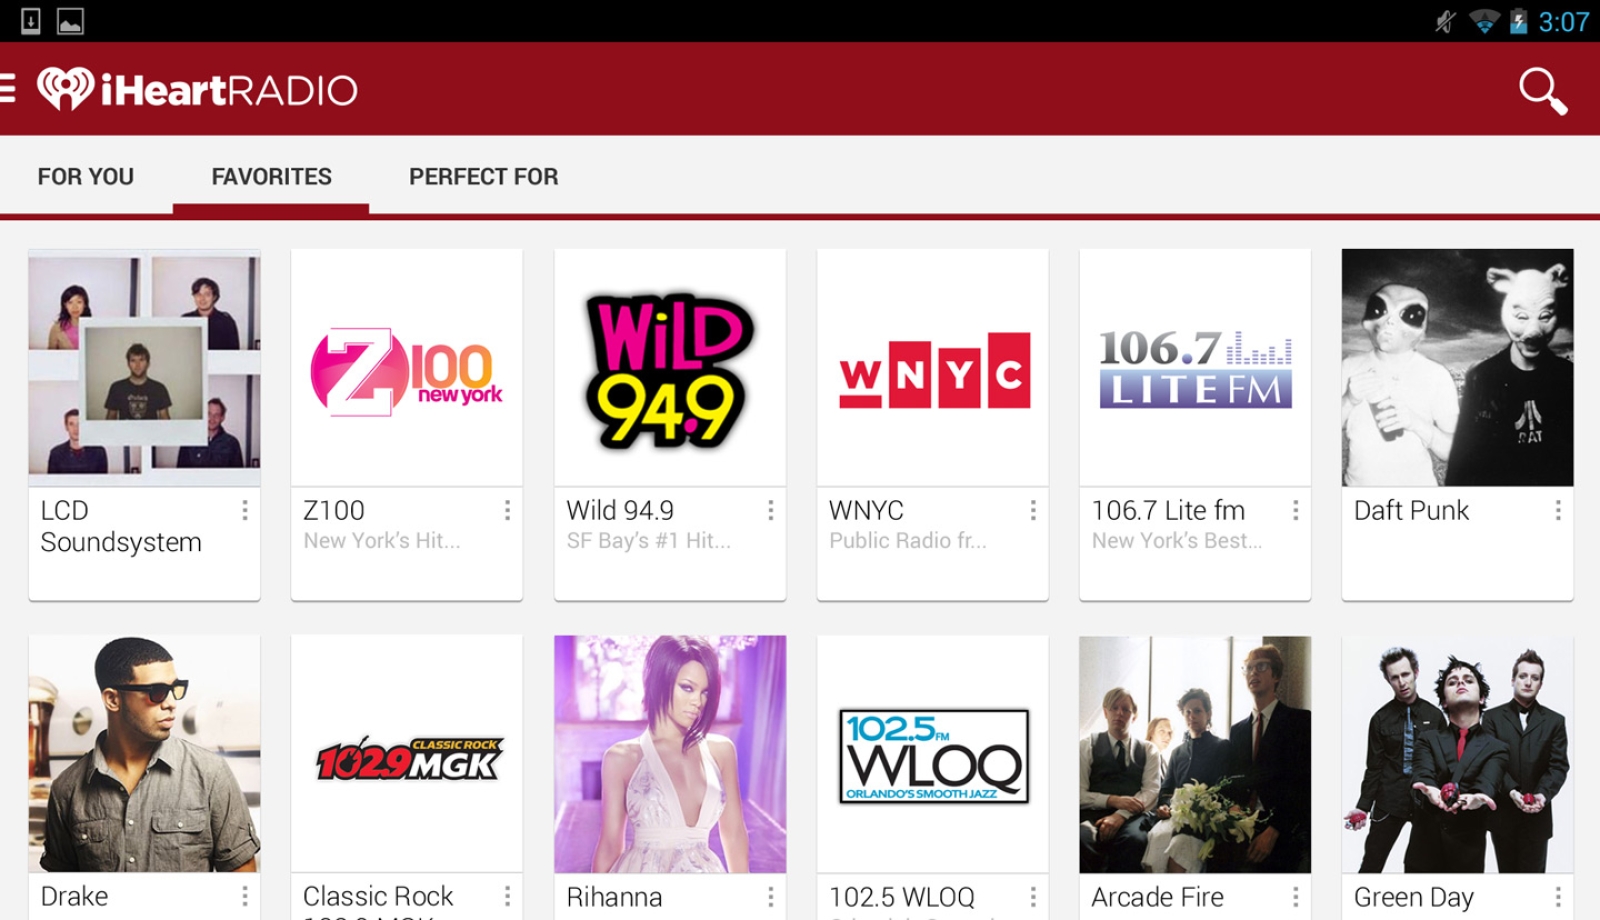Play the WNYC station logo
This screenshot has width=1600, height=920.
(933, 367)
